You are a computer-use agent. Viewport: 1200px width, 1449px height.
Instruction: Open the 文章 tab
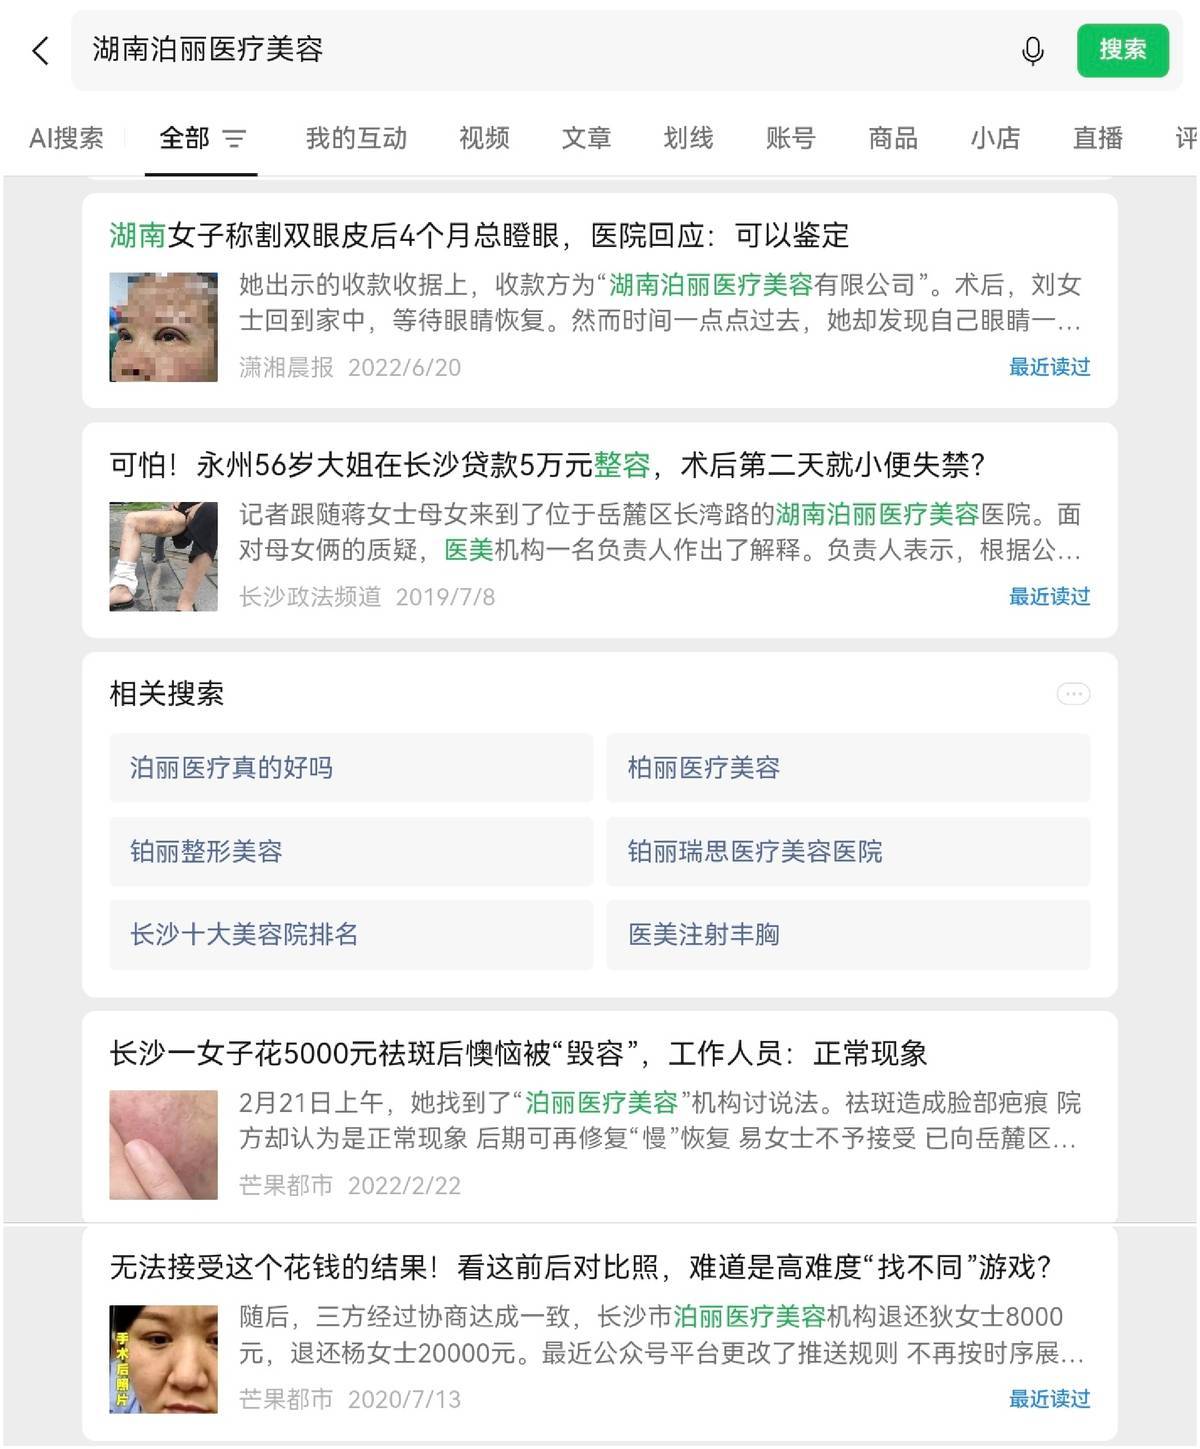(x=586, y=138)
